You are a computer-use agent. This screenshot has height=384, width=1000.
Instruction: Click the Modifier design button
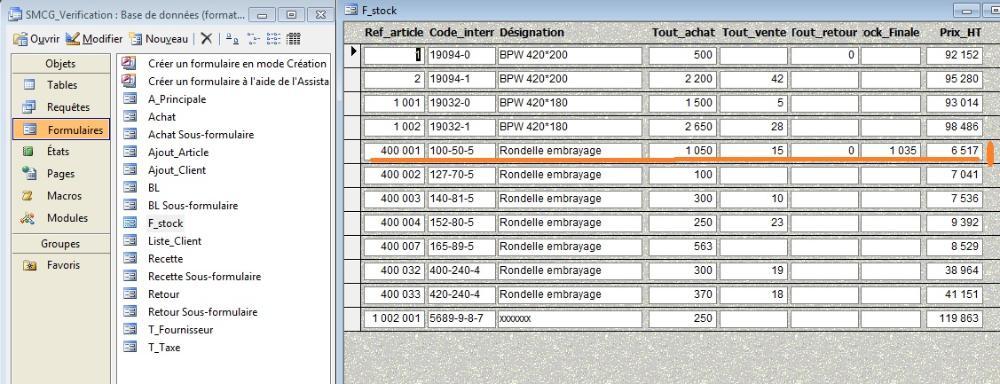pos(94,39)
